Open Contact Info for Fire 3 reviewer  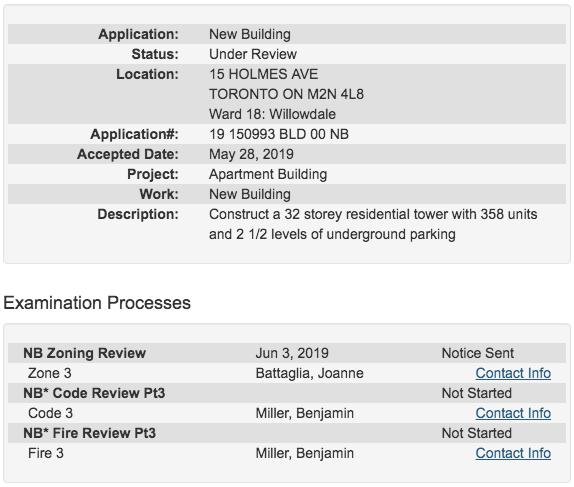point(513,453)
